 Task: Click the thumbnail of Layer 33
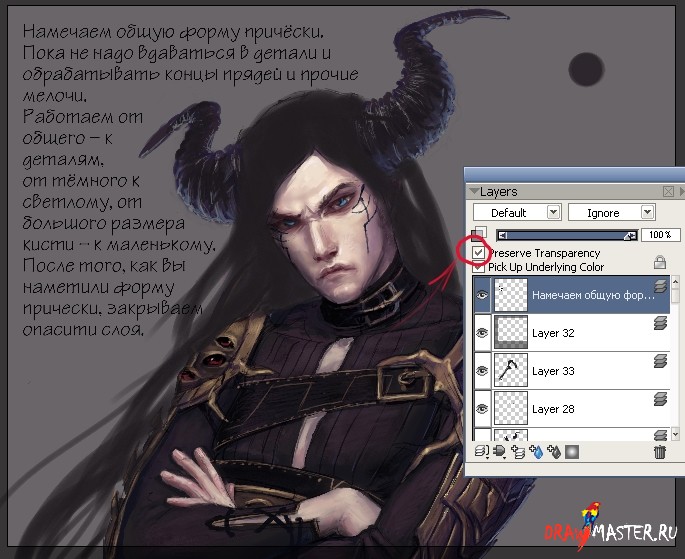[511, 370]
